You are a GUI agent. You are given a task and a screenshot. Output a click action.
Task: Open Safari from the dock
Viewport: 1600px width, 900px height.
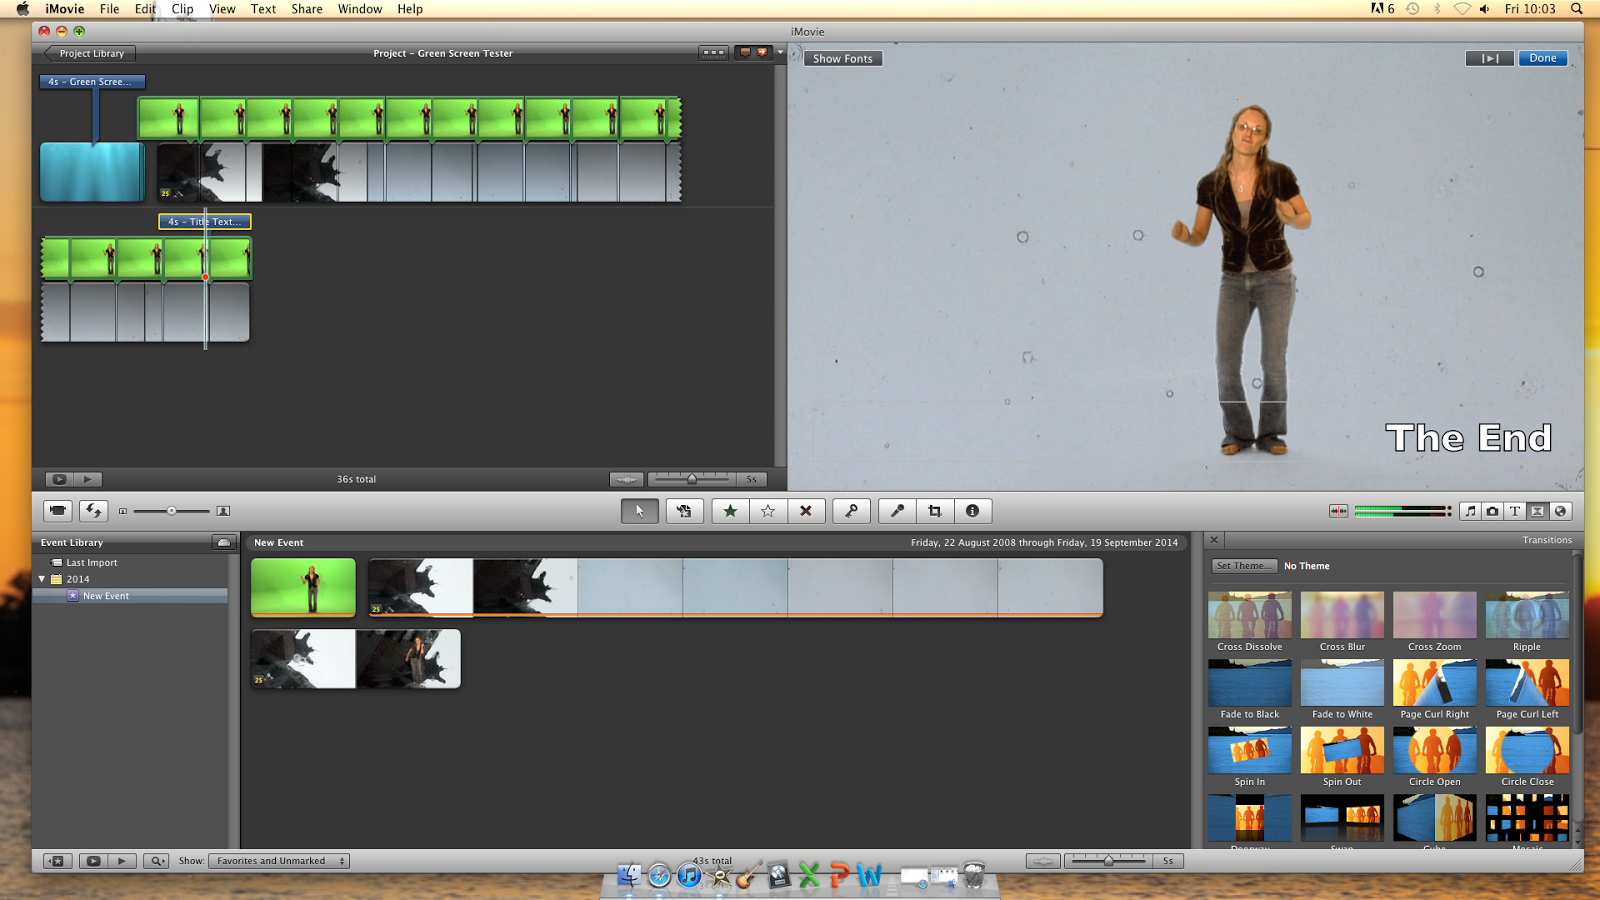pyautogui.click(x=659, y=876)
